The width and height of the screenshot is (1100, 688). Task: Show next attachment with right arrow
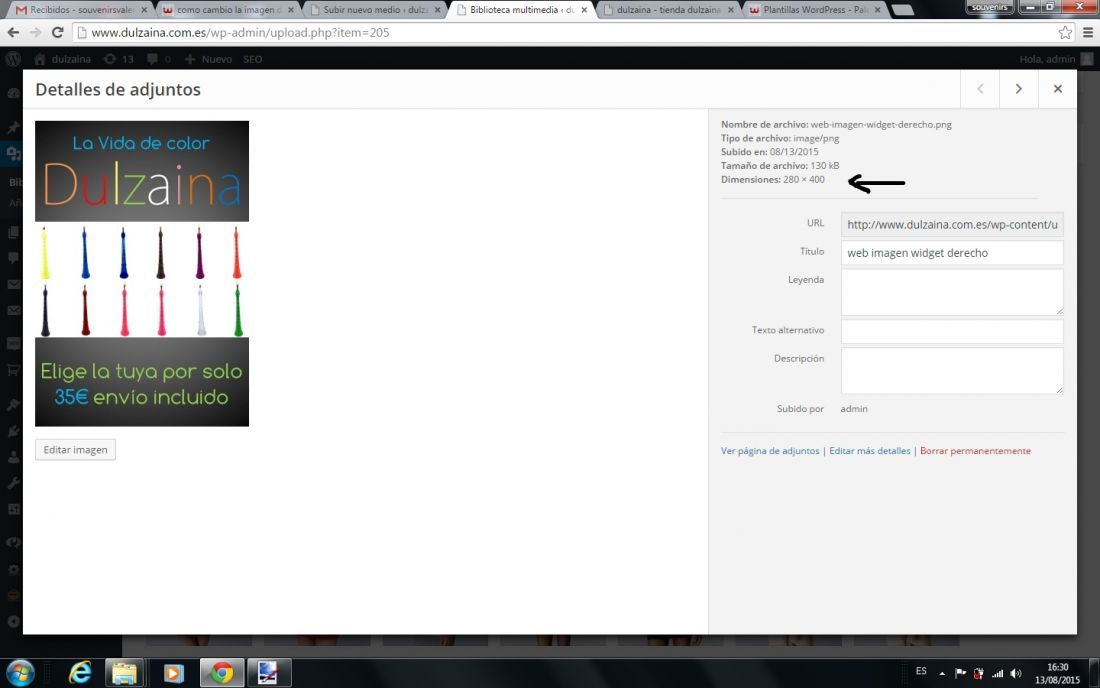[1019, 89]
